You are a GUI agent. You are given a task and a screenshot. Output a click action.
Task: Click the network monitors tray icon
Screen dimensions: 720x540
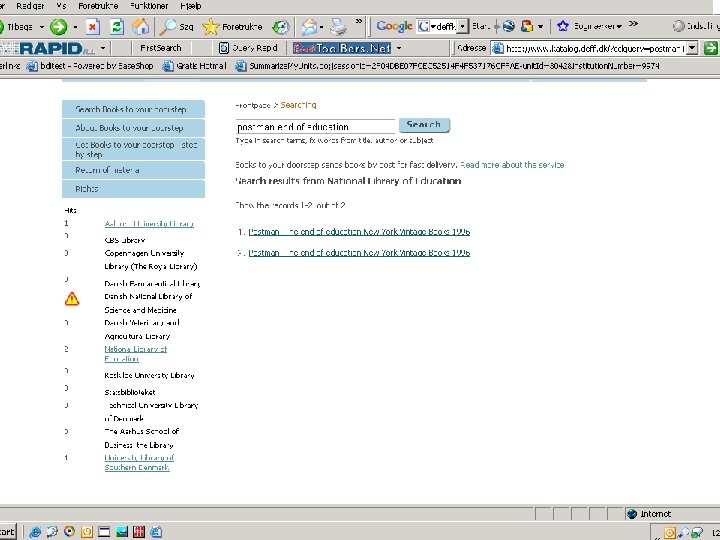[x=698, y=533]
